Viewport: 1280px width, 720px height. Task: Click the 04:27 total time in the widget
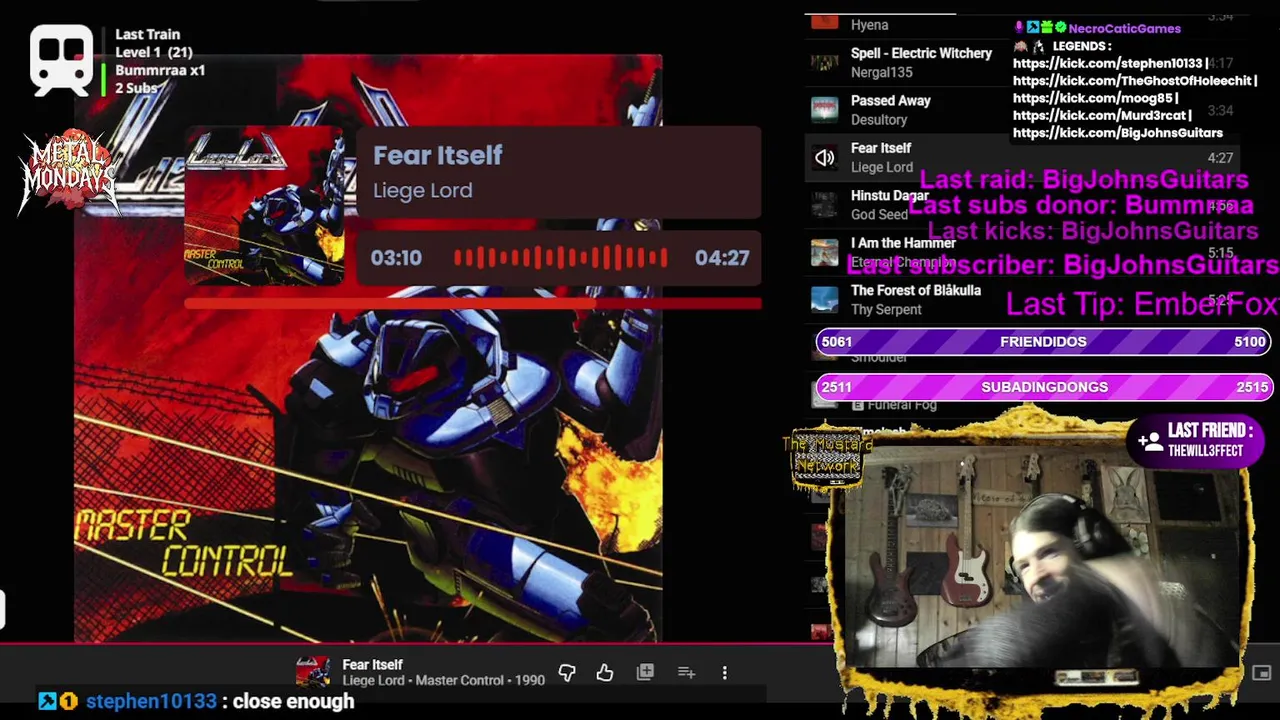(722, 258)
